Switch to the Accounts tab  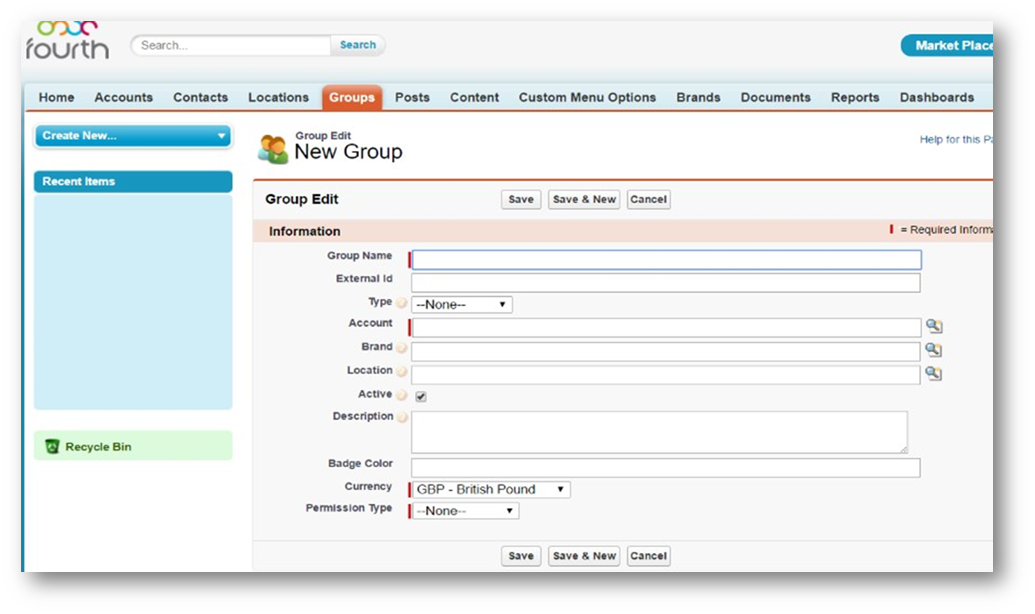tap(123, 97)
